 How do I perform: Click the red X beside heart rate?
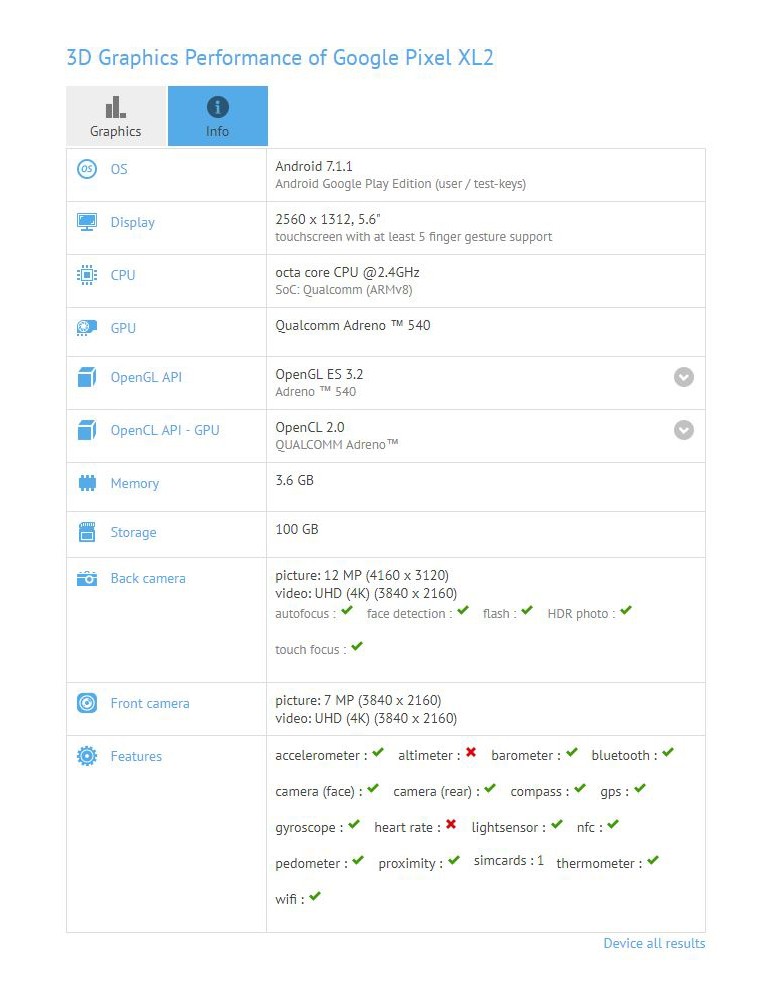(x=451, y=824)
